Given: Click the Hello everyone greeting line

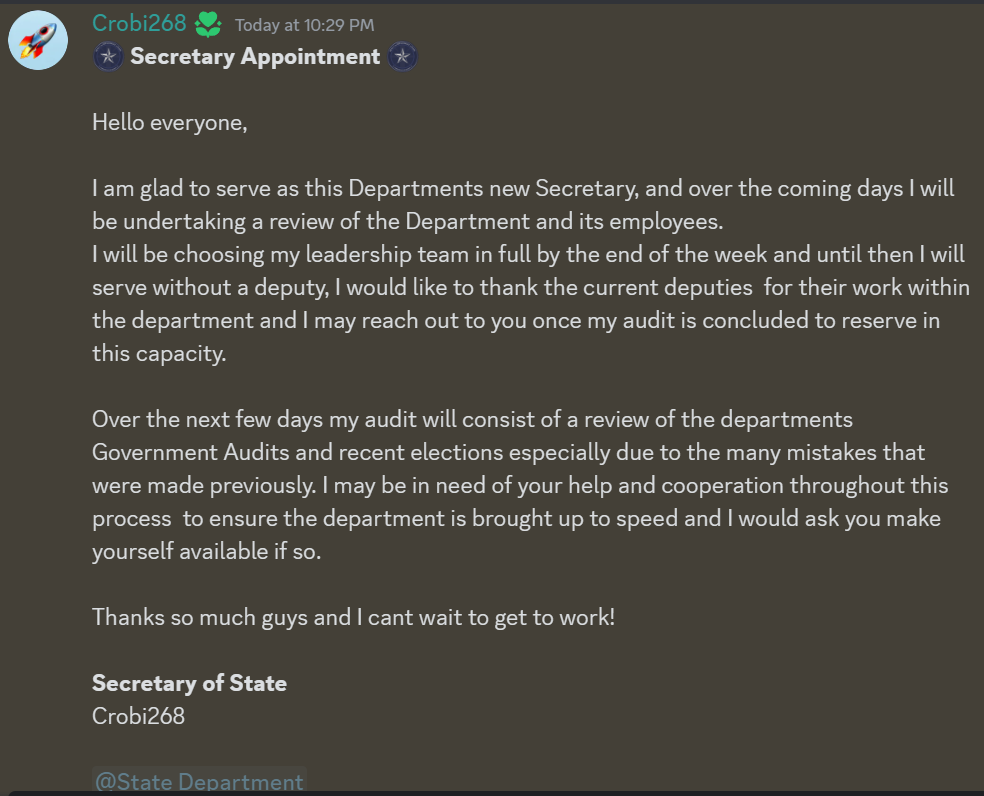Looking at the screenshot, I should [x=169, y=122].
